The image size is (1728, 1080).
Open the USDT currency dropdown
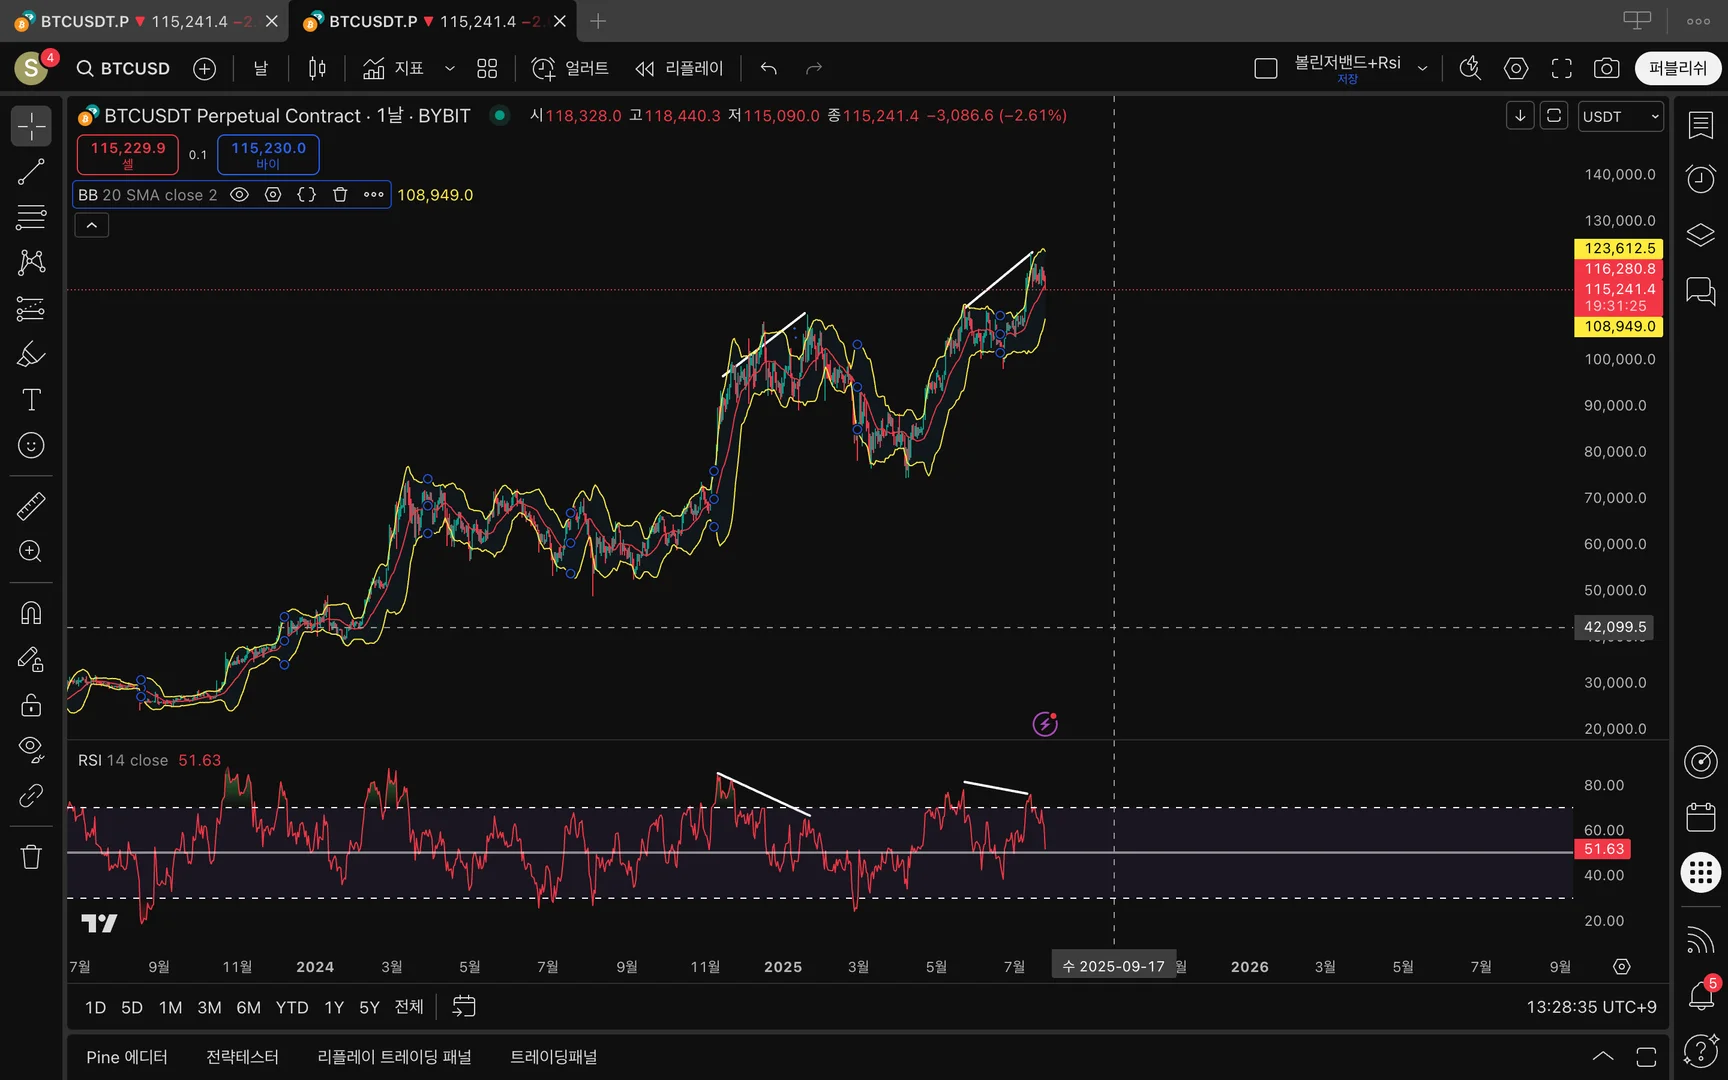[x=1620, y=116]
